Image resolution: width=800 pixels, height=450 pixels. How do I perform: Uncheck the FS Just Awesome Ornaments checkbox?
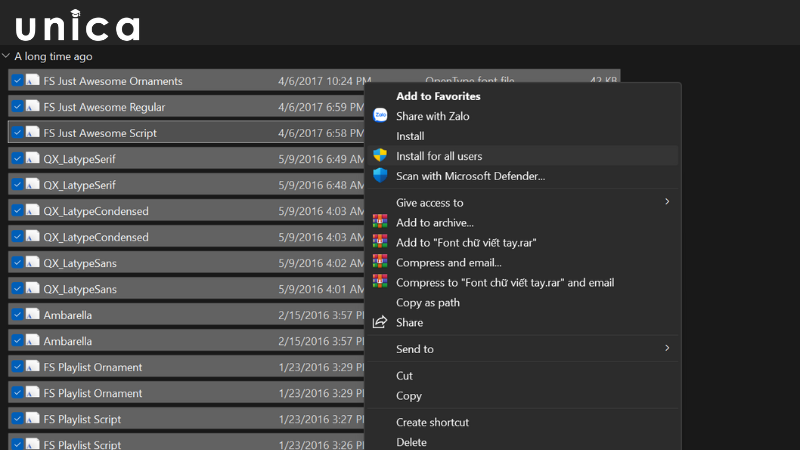[x=17, y=81]
